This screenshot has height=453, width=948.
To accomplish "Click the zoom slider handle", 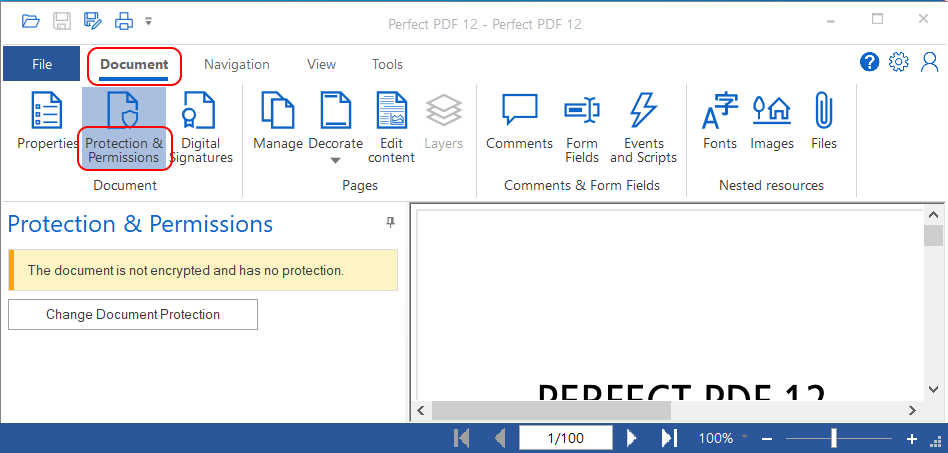I will pyautogui.click(x=834, y=438).
